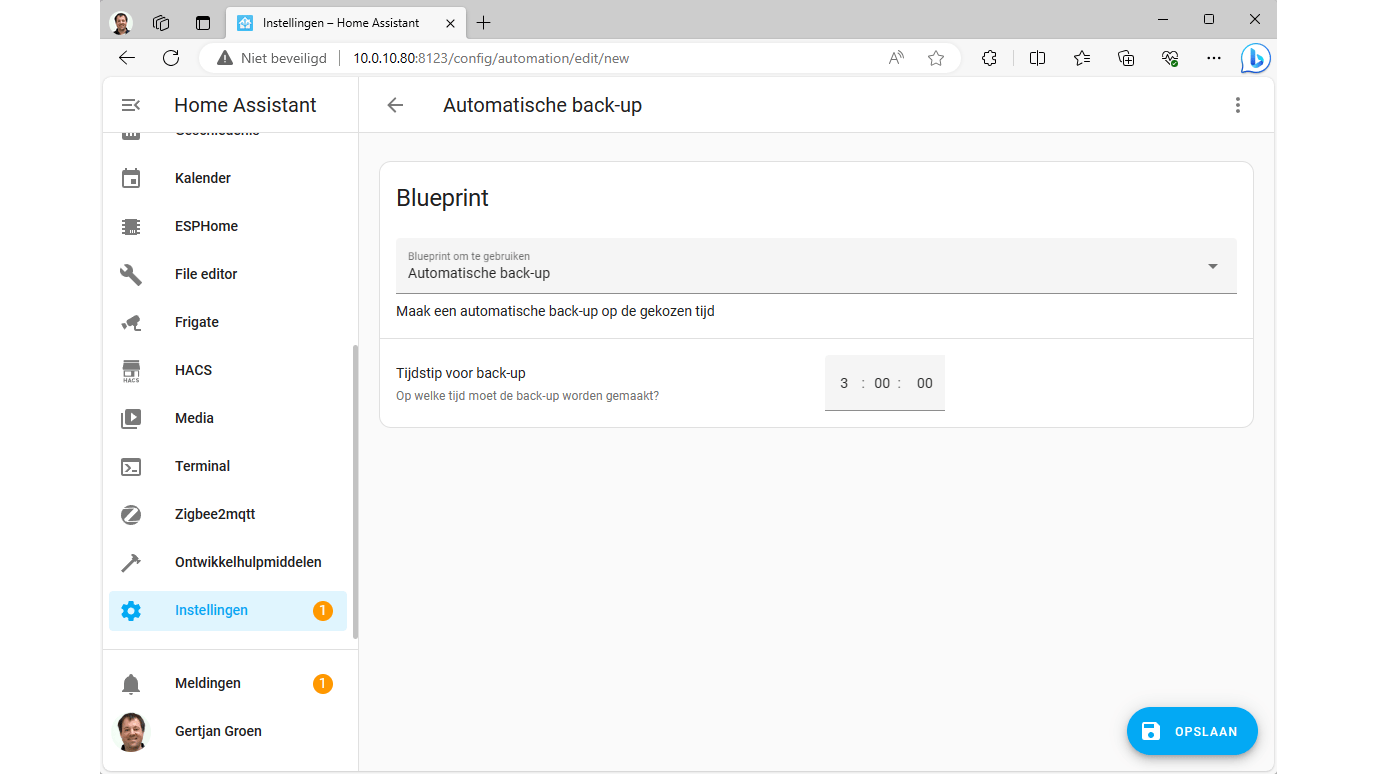
Task: Select the Media sidebar item
Action: (x=194, y=418)
